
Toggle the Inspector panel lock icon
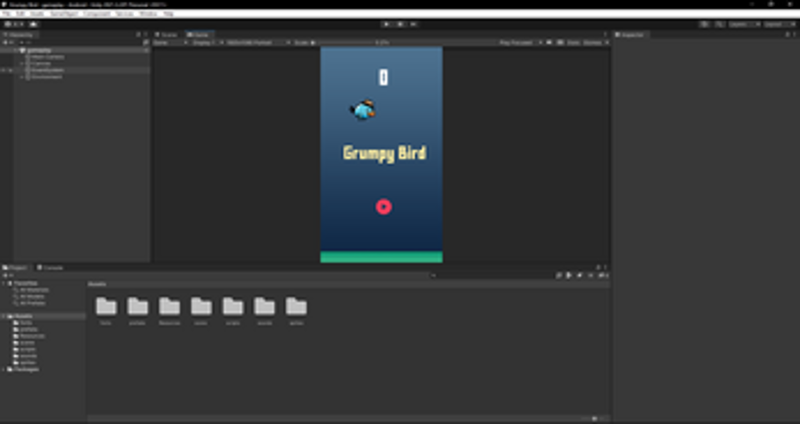pyautogui.click(x=787, y=35)
